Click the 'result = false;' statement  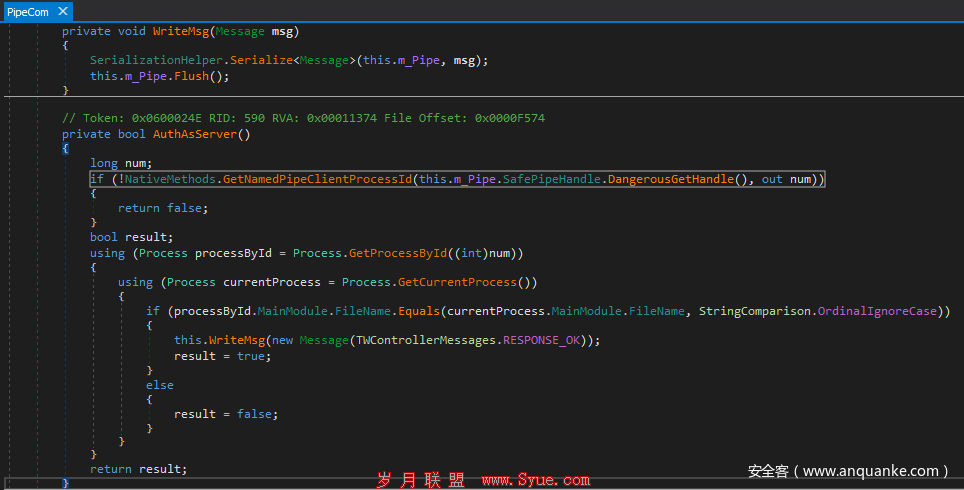coord(226,414)
